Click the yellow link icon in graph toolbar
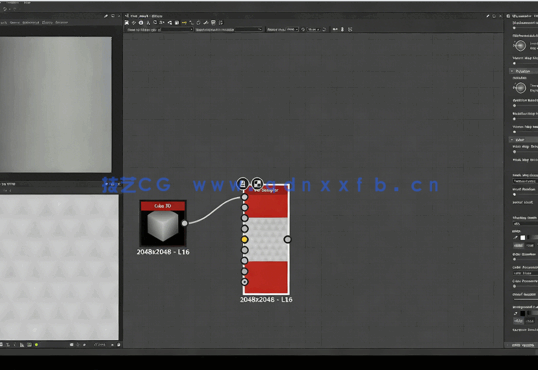This screenshot has height=370, width=538. 184,23
